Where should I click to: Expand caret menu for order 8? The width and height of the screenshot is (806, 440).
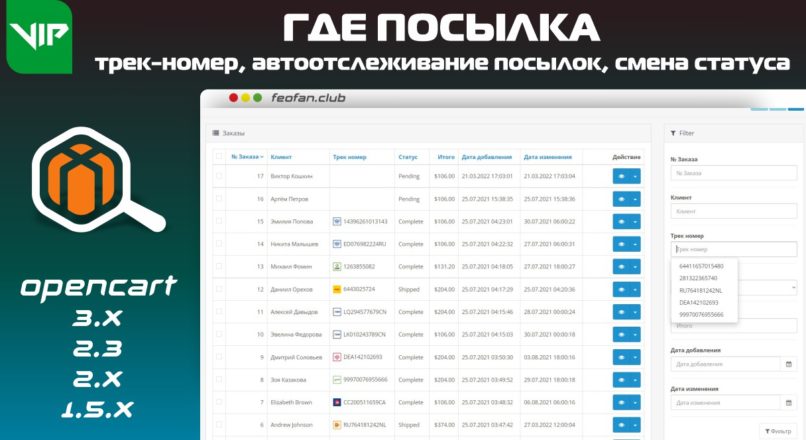point(635,380)
